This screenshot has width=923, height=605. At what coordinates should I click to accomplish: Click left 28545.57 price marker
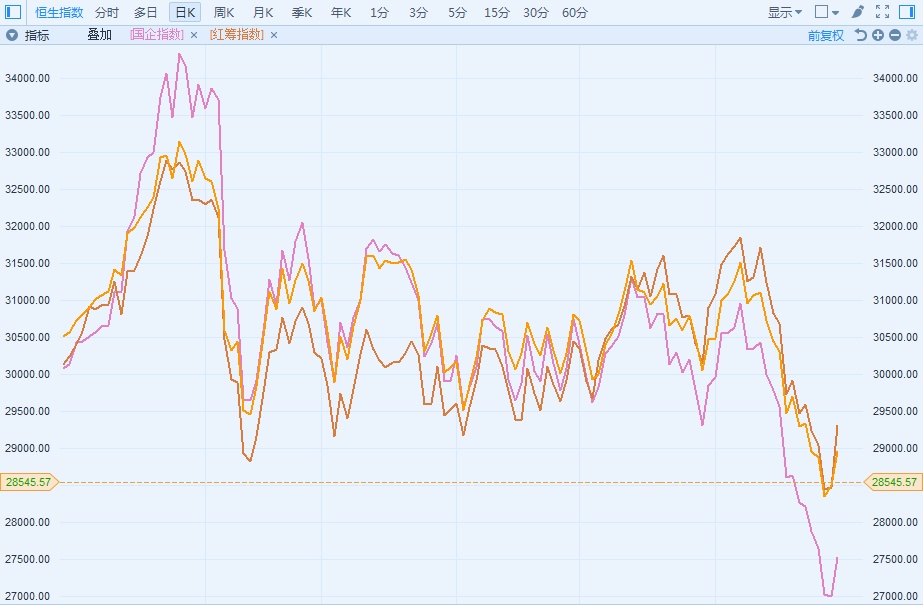29,482
